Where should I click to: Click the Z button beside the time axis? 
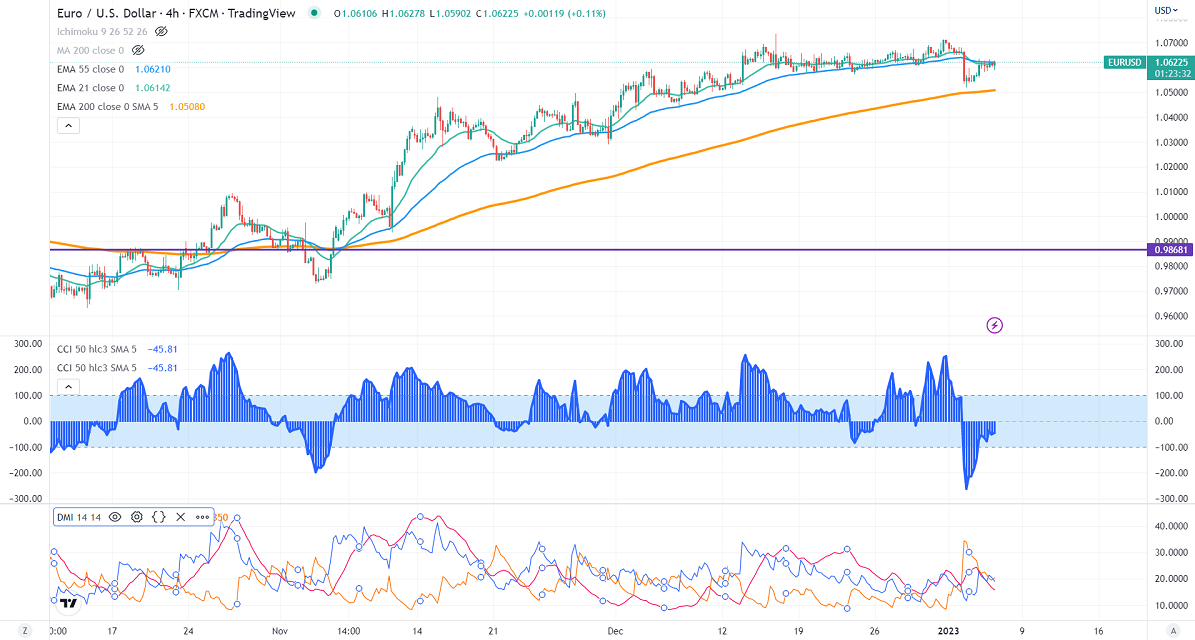pos(25,631)
